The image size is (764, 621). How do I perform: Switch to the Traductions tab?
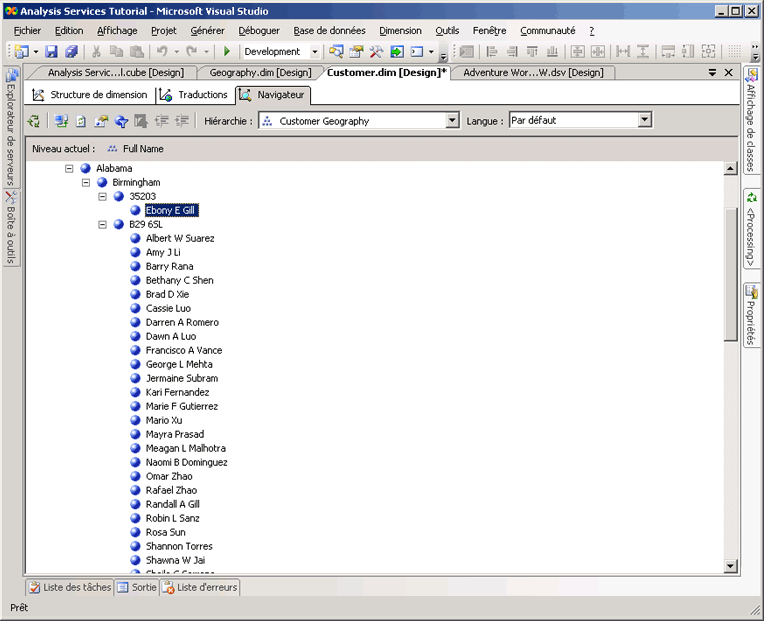click(194, 95)
